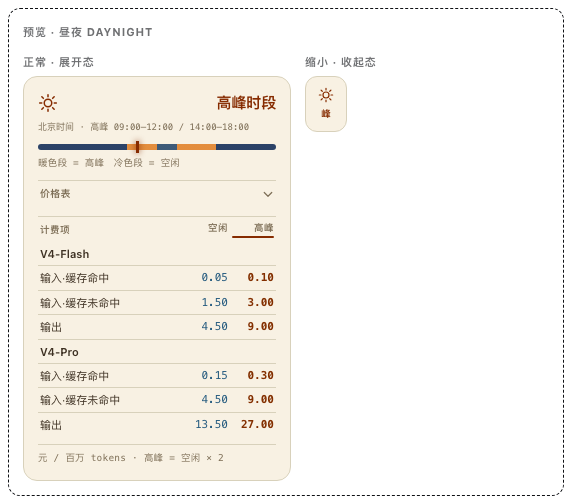Viewport: 572px width, 504px height.
Task: Click V4-Pro 输出 idle price 13.50
Action: [211, 424]
